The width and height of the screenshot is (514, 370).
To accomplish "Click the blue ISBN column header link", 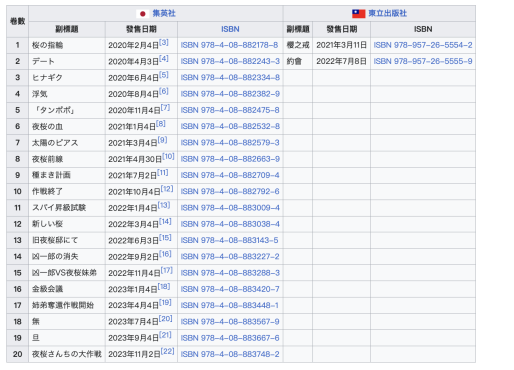I will (x=230, y=29).
